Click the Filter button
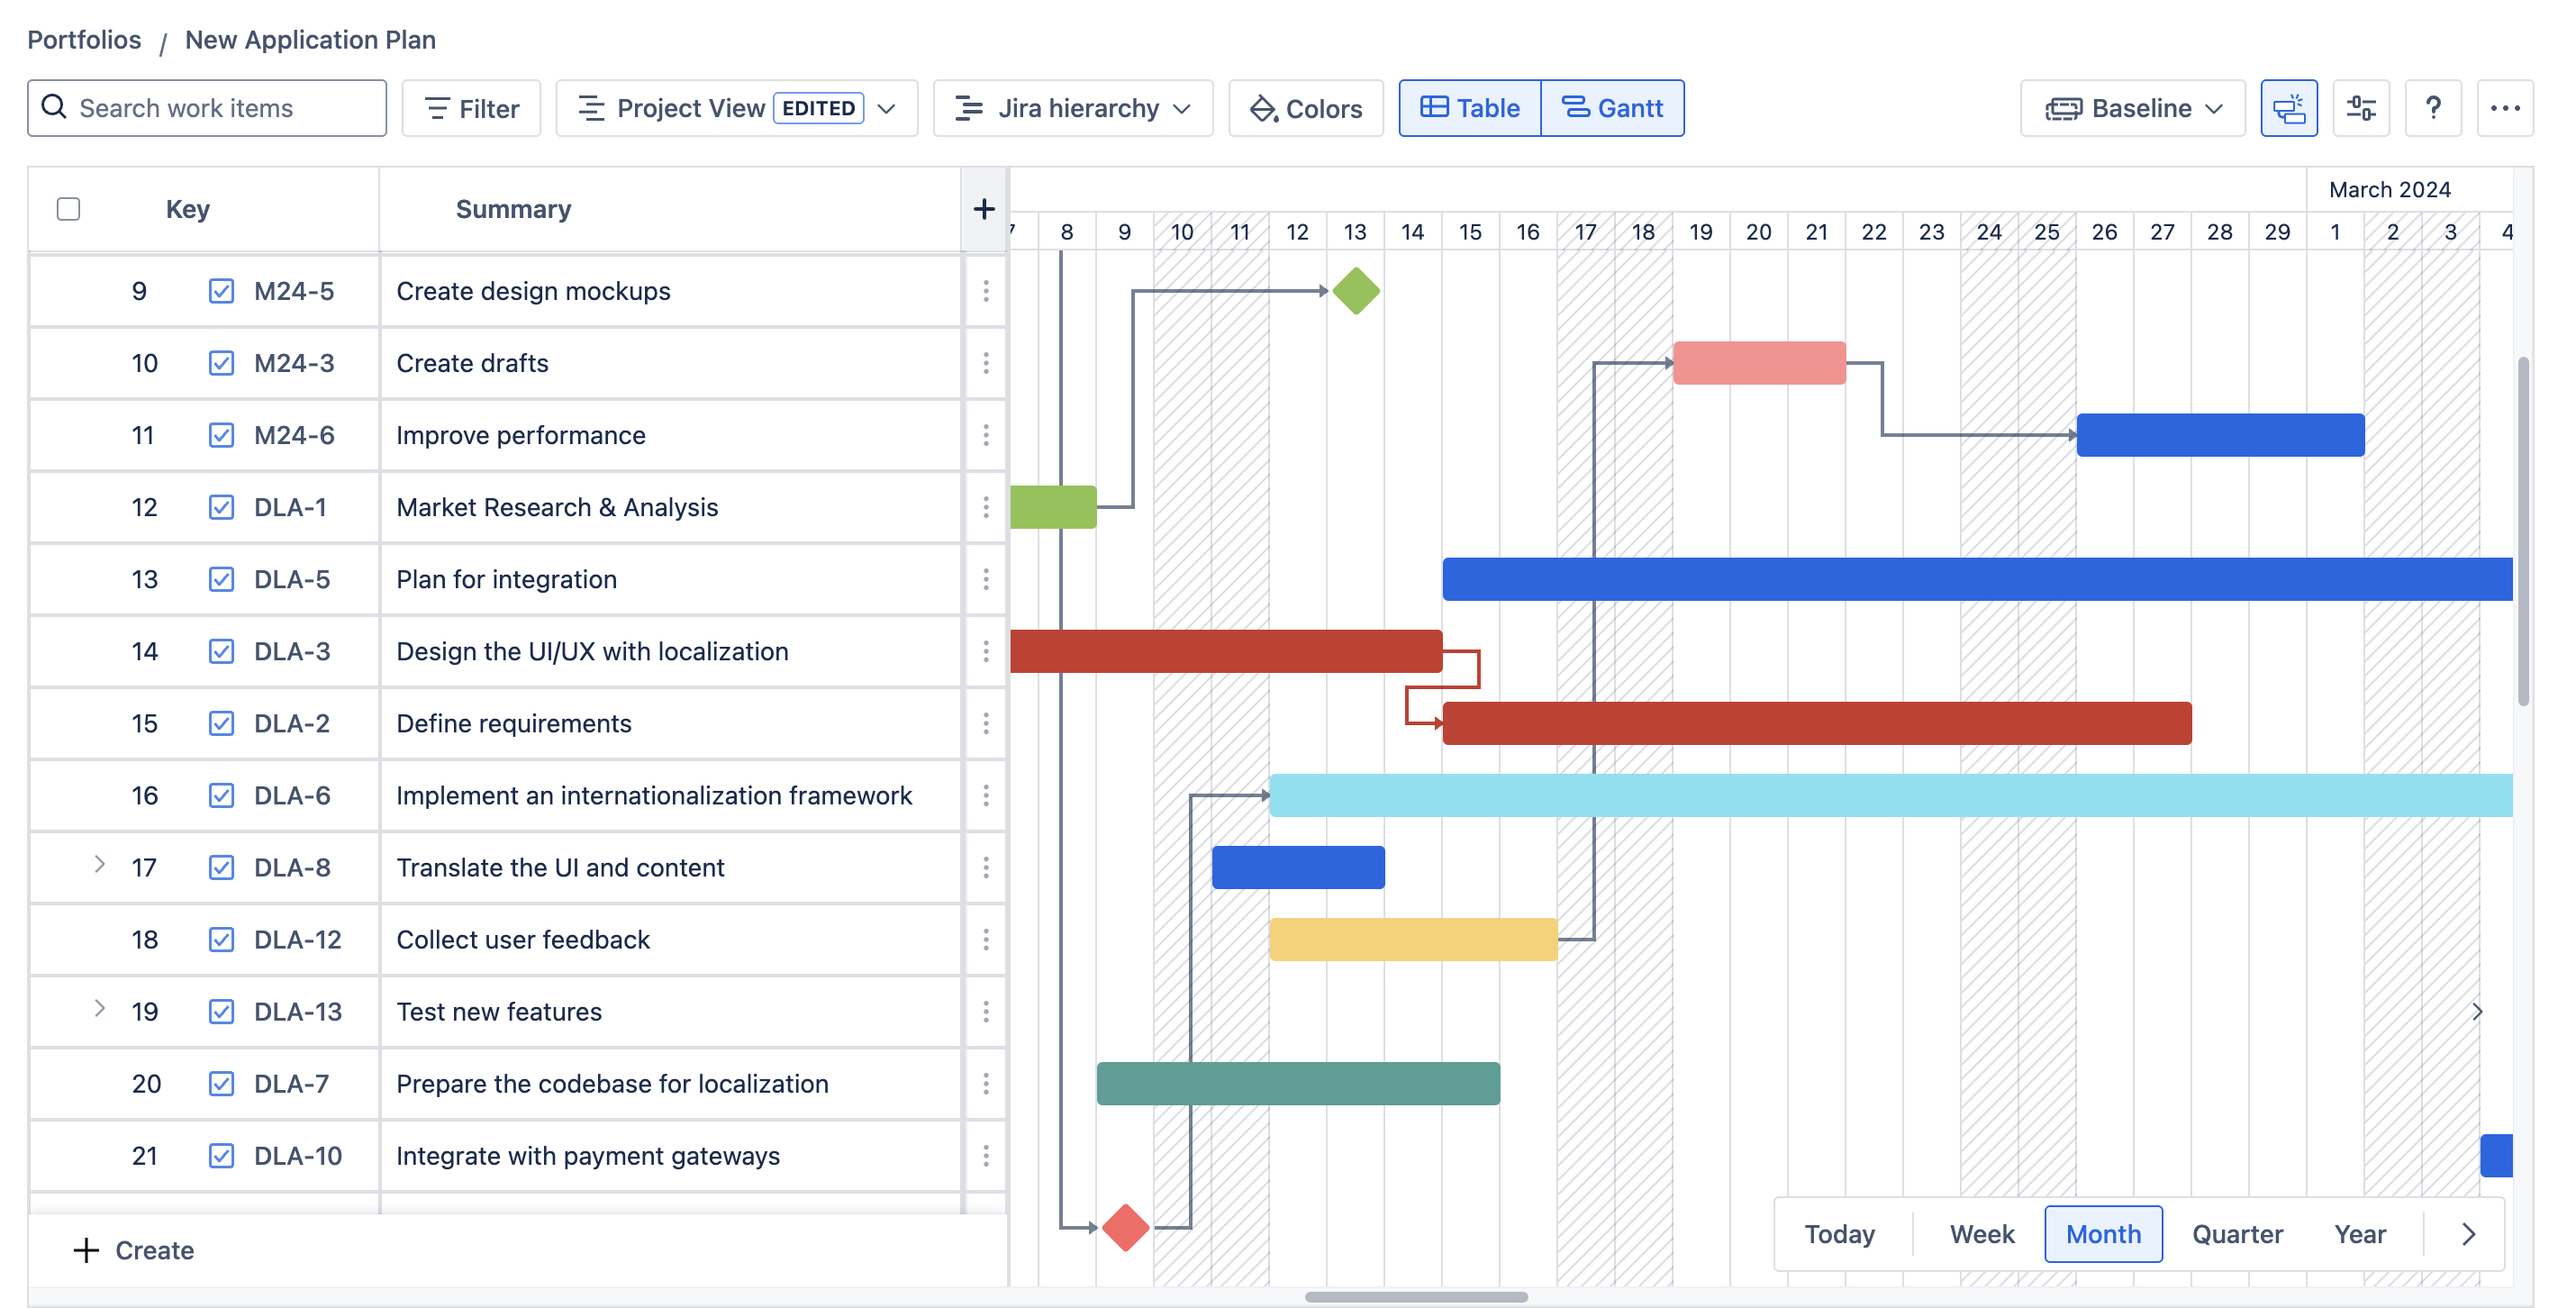The height and width of the screenshot is (1308, 2576). [471, 108]
